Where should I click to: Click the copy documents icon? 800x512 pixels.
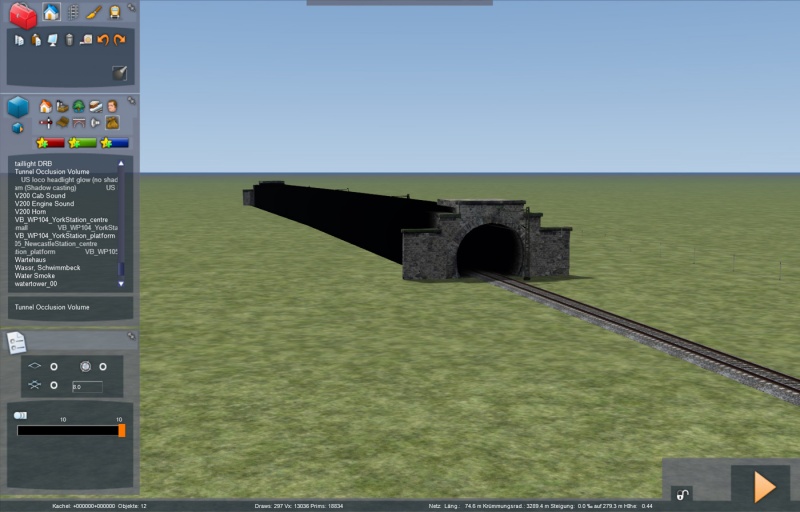click(19, 40)
